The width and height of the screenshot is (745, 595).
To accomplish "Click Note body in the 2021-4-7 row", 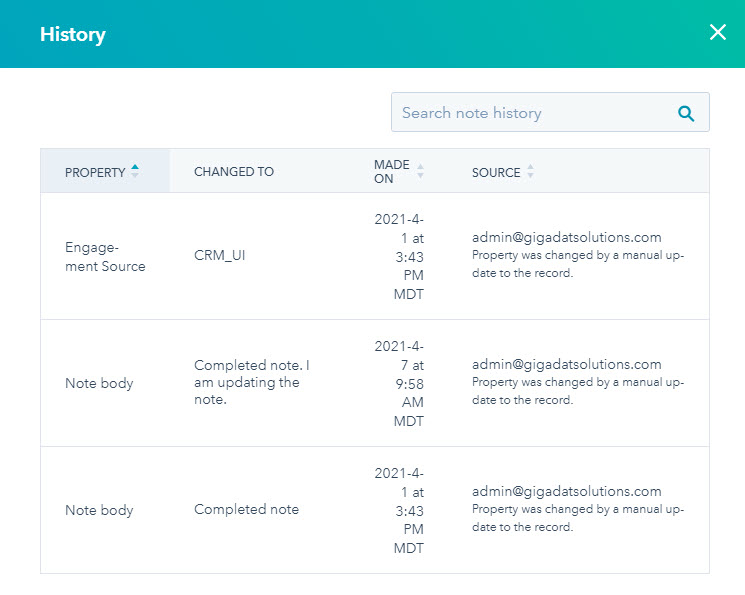I will [x=99, y=383].
